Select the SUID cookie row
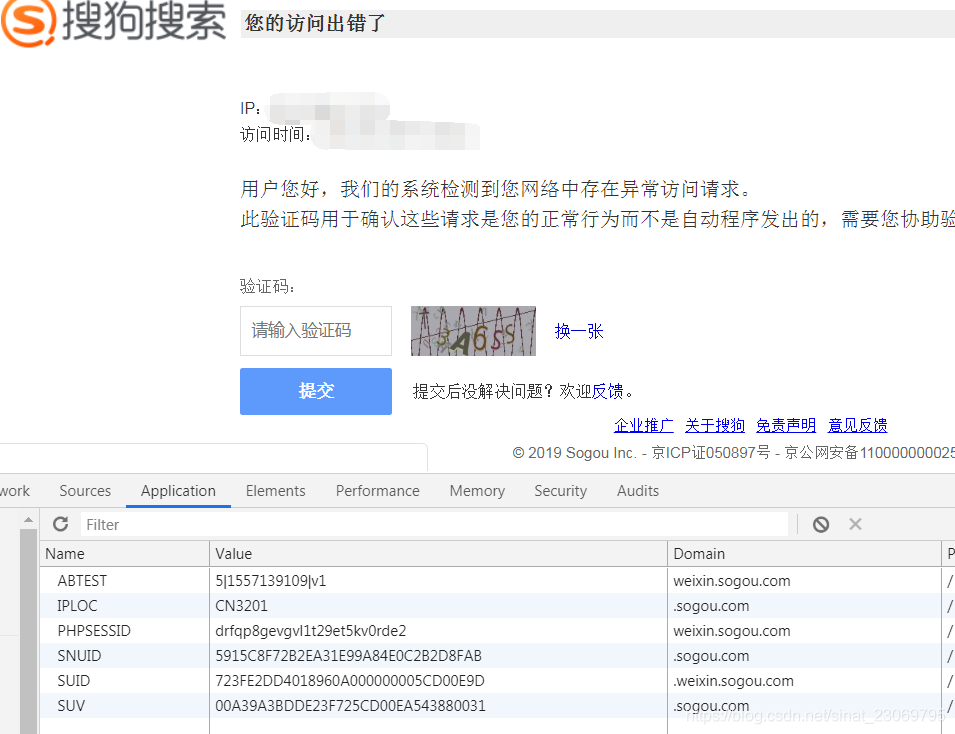 click(x=496, y=681)
